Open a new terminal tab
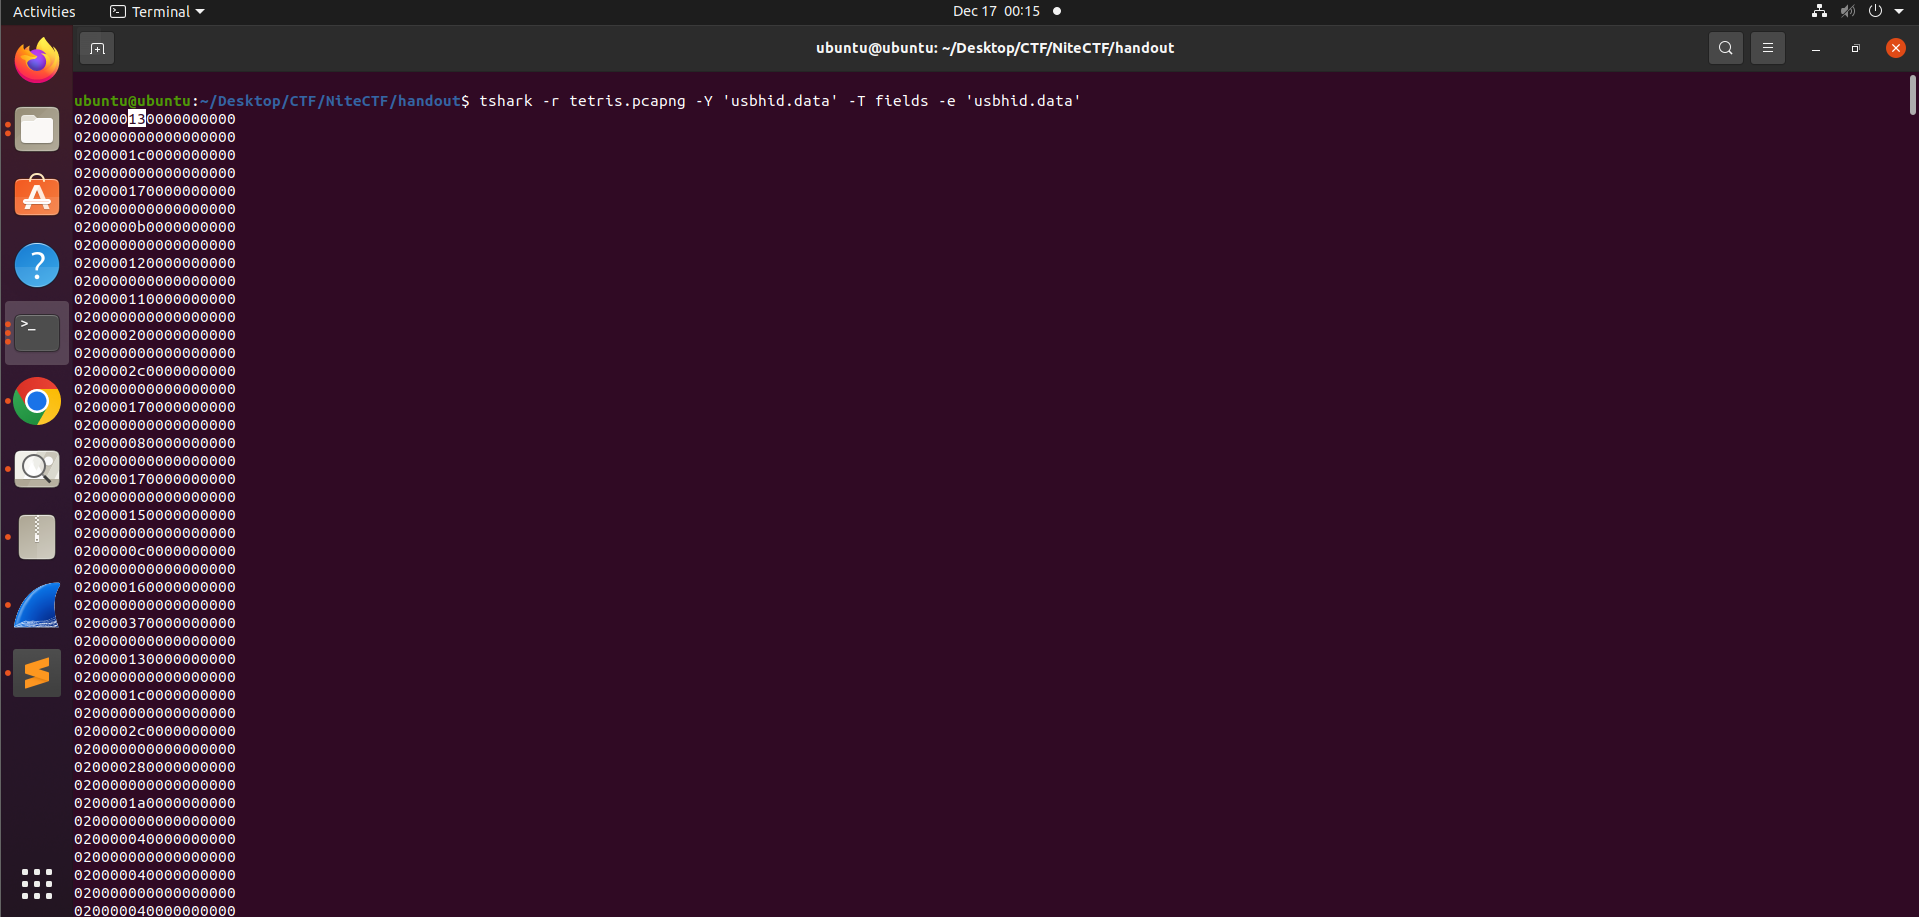Screen dimensions: 1919x917 point(97,48)
